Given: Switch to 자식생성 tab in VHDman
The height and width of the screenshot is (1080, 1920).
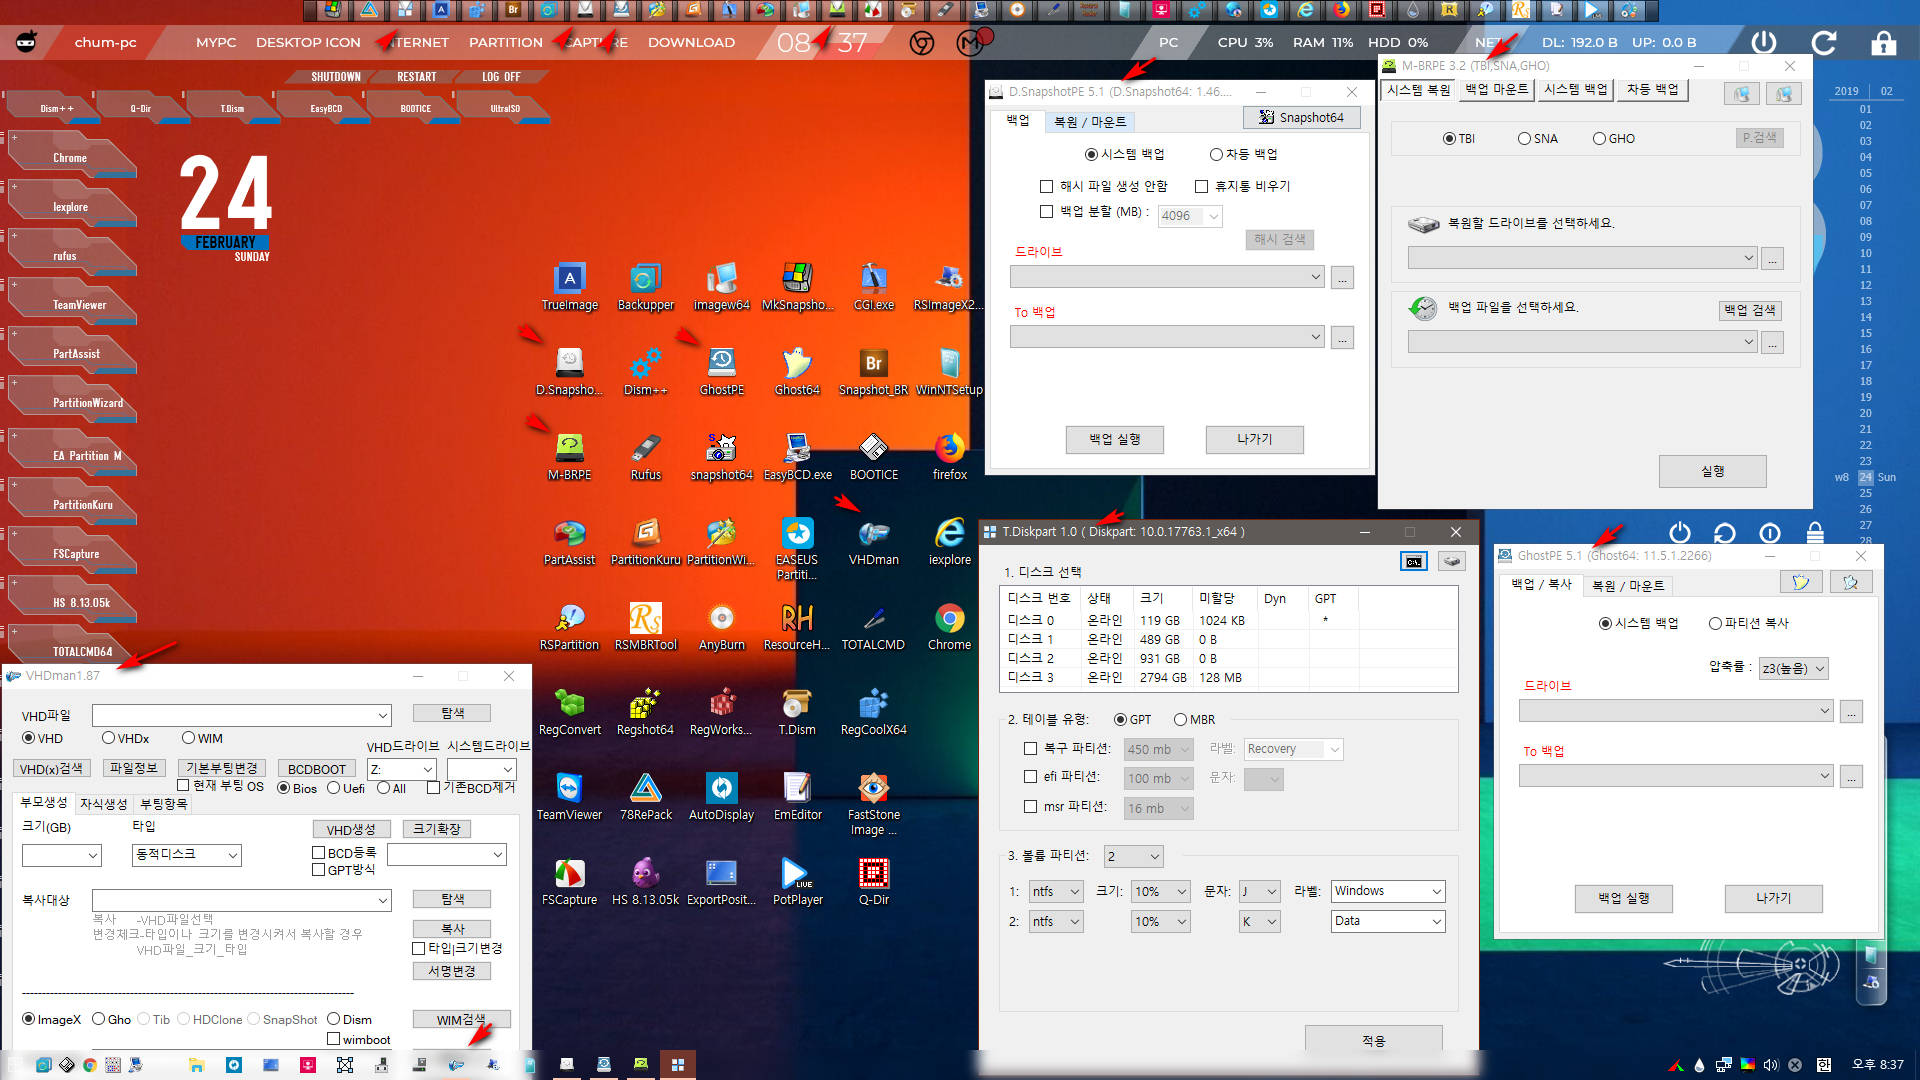Looking at the screenshot, I should coord(103,803).
